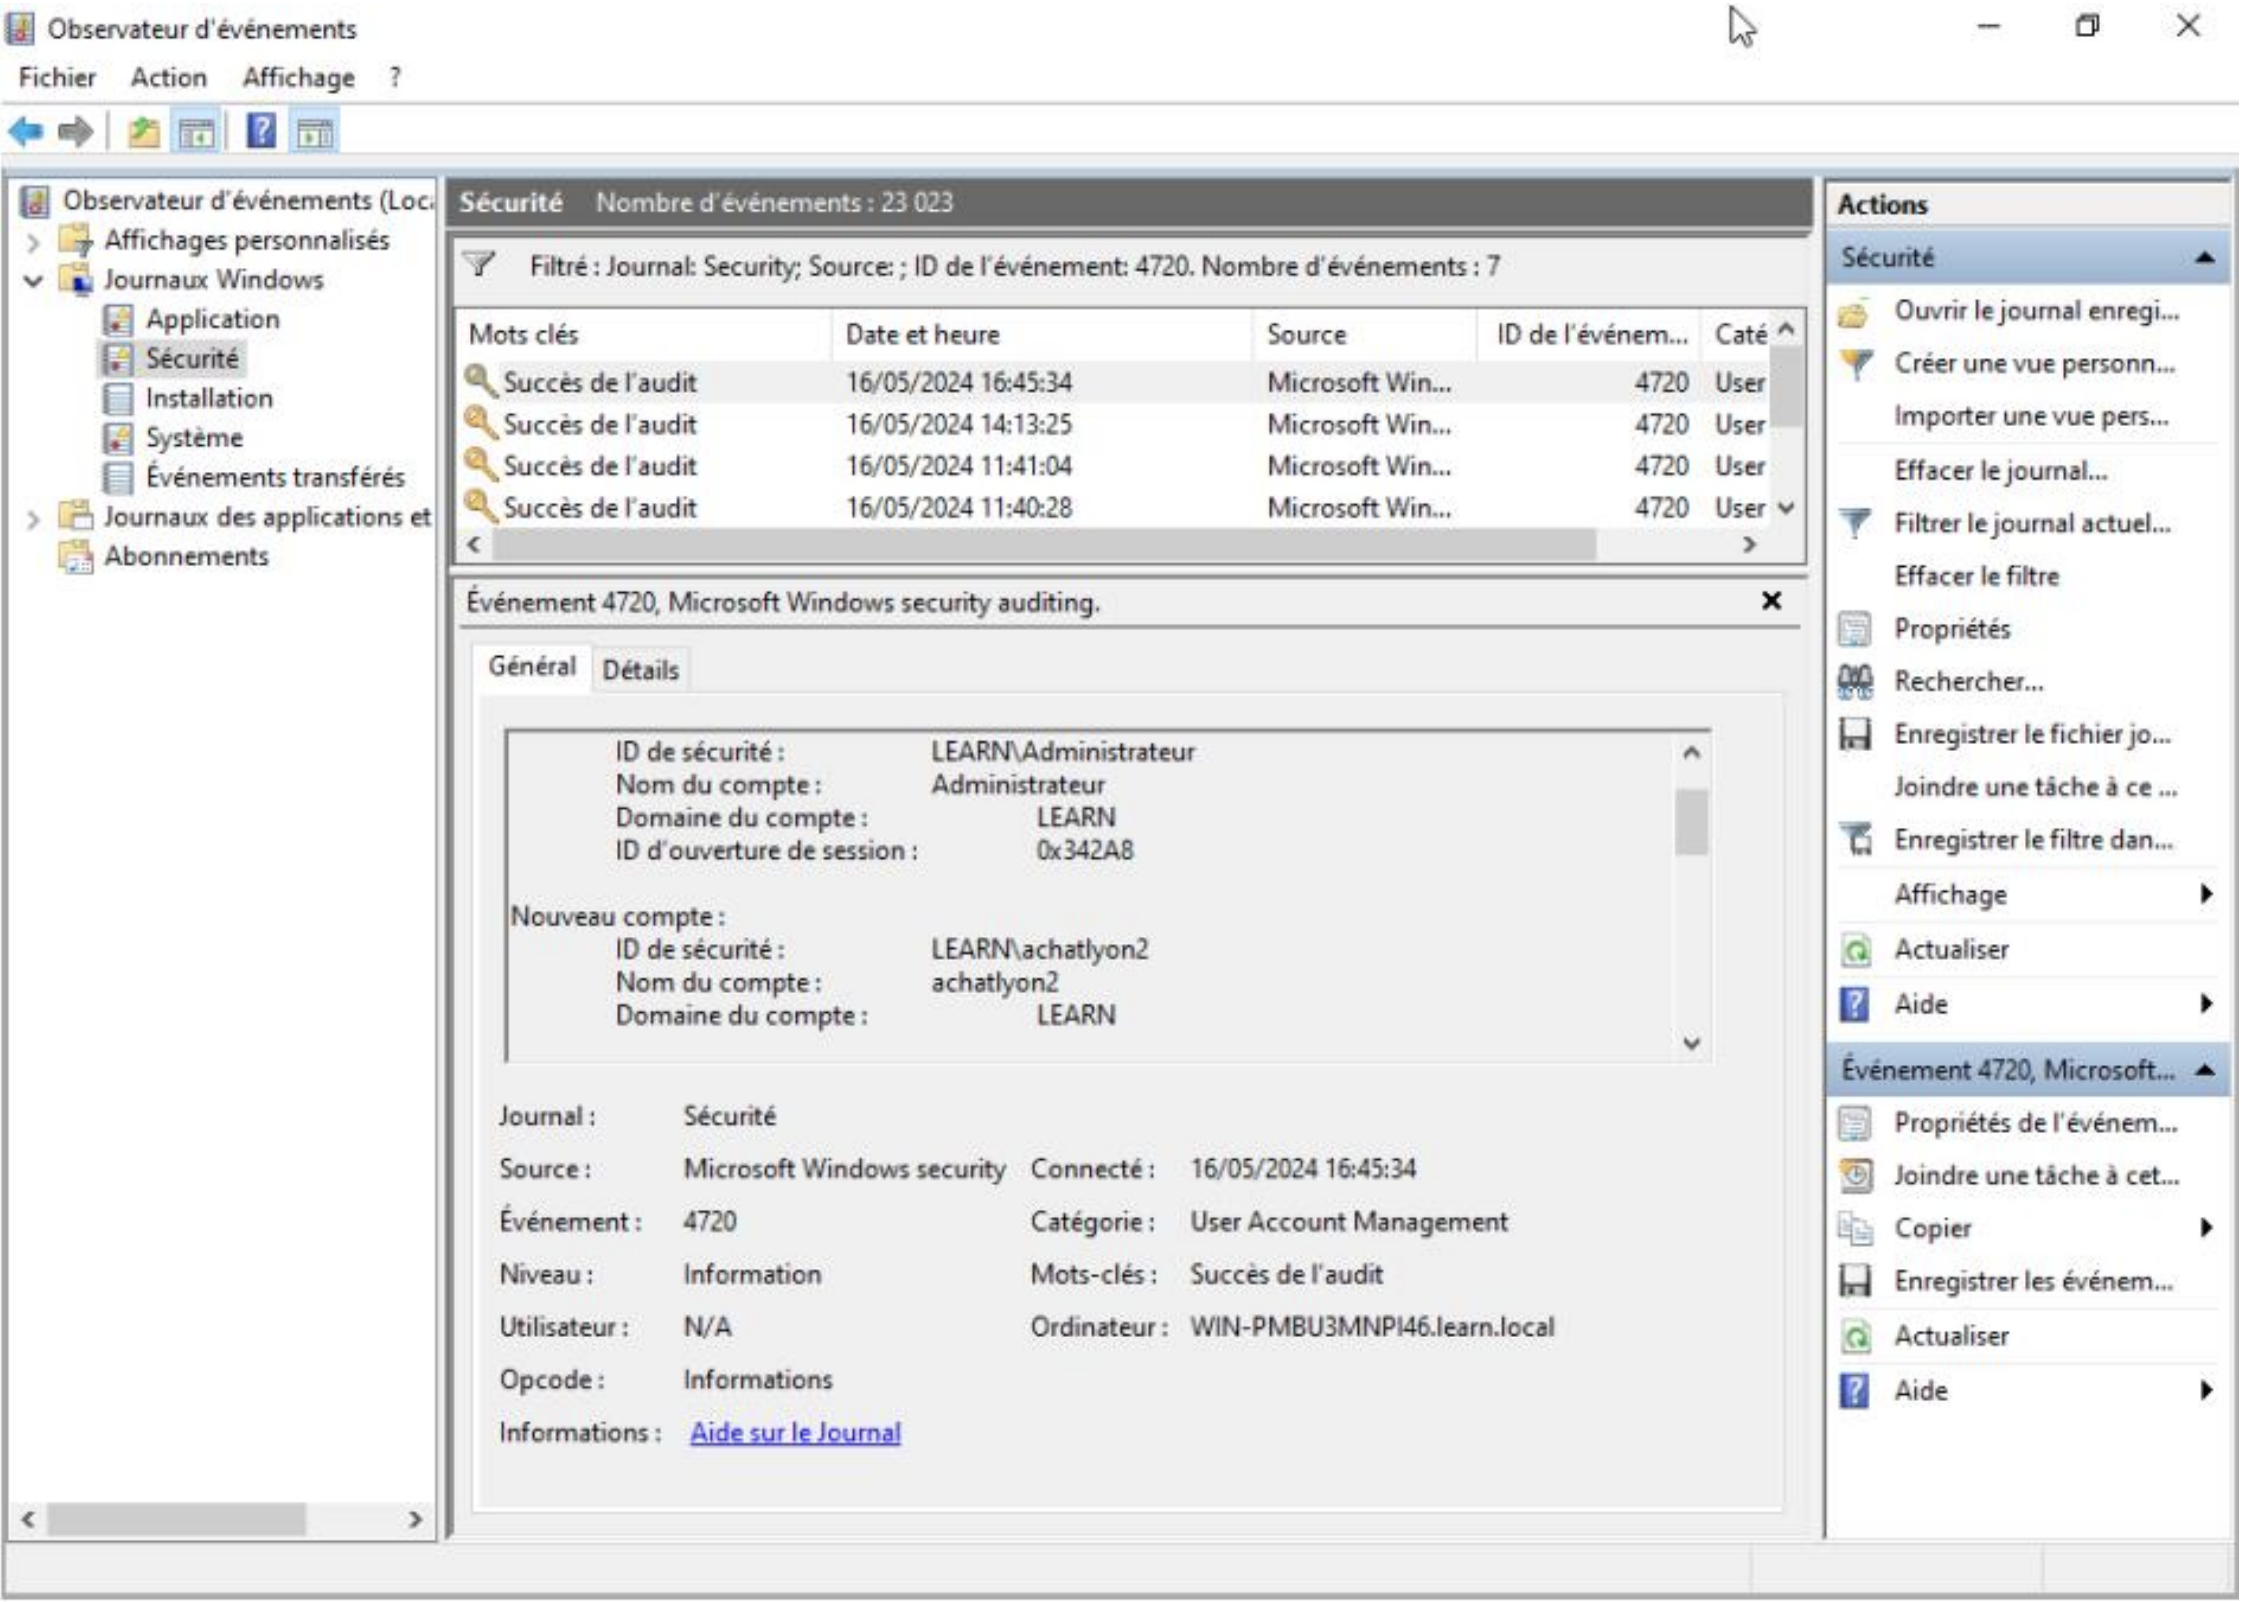The image size is (2246, 1602).
Task: Sort by 'Mots clés' column header
Action: point(645,335)
